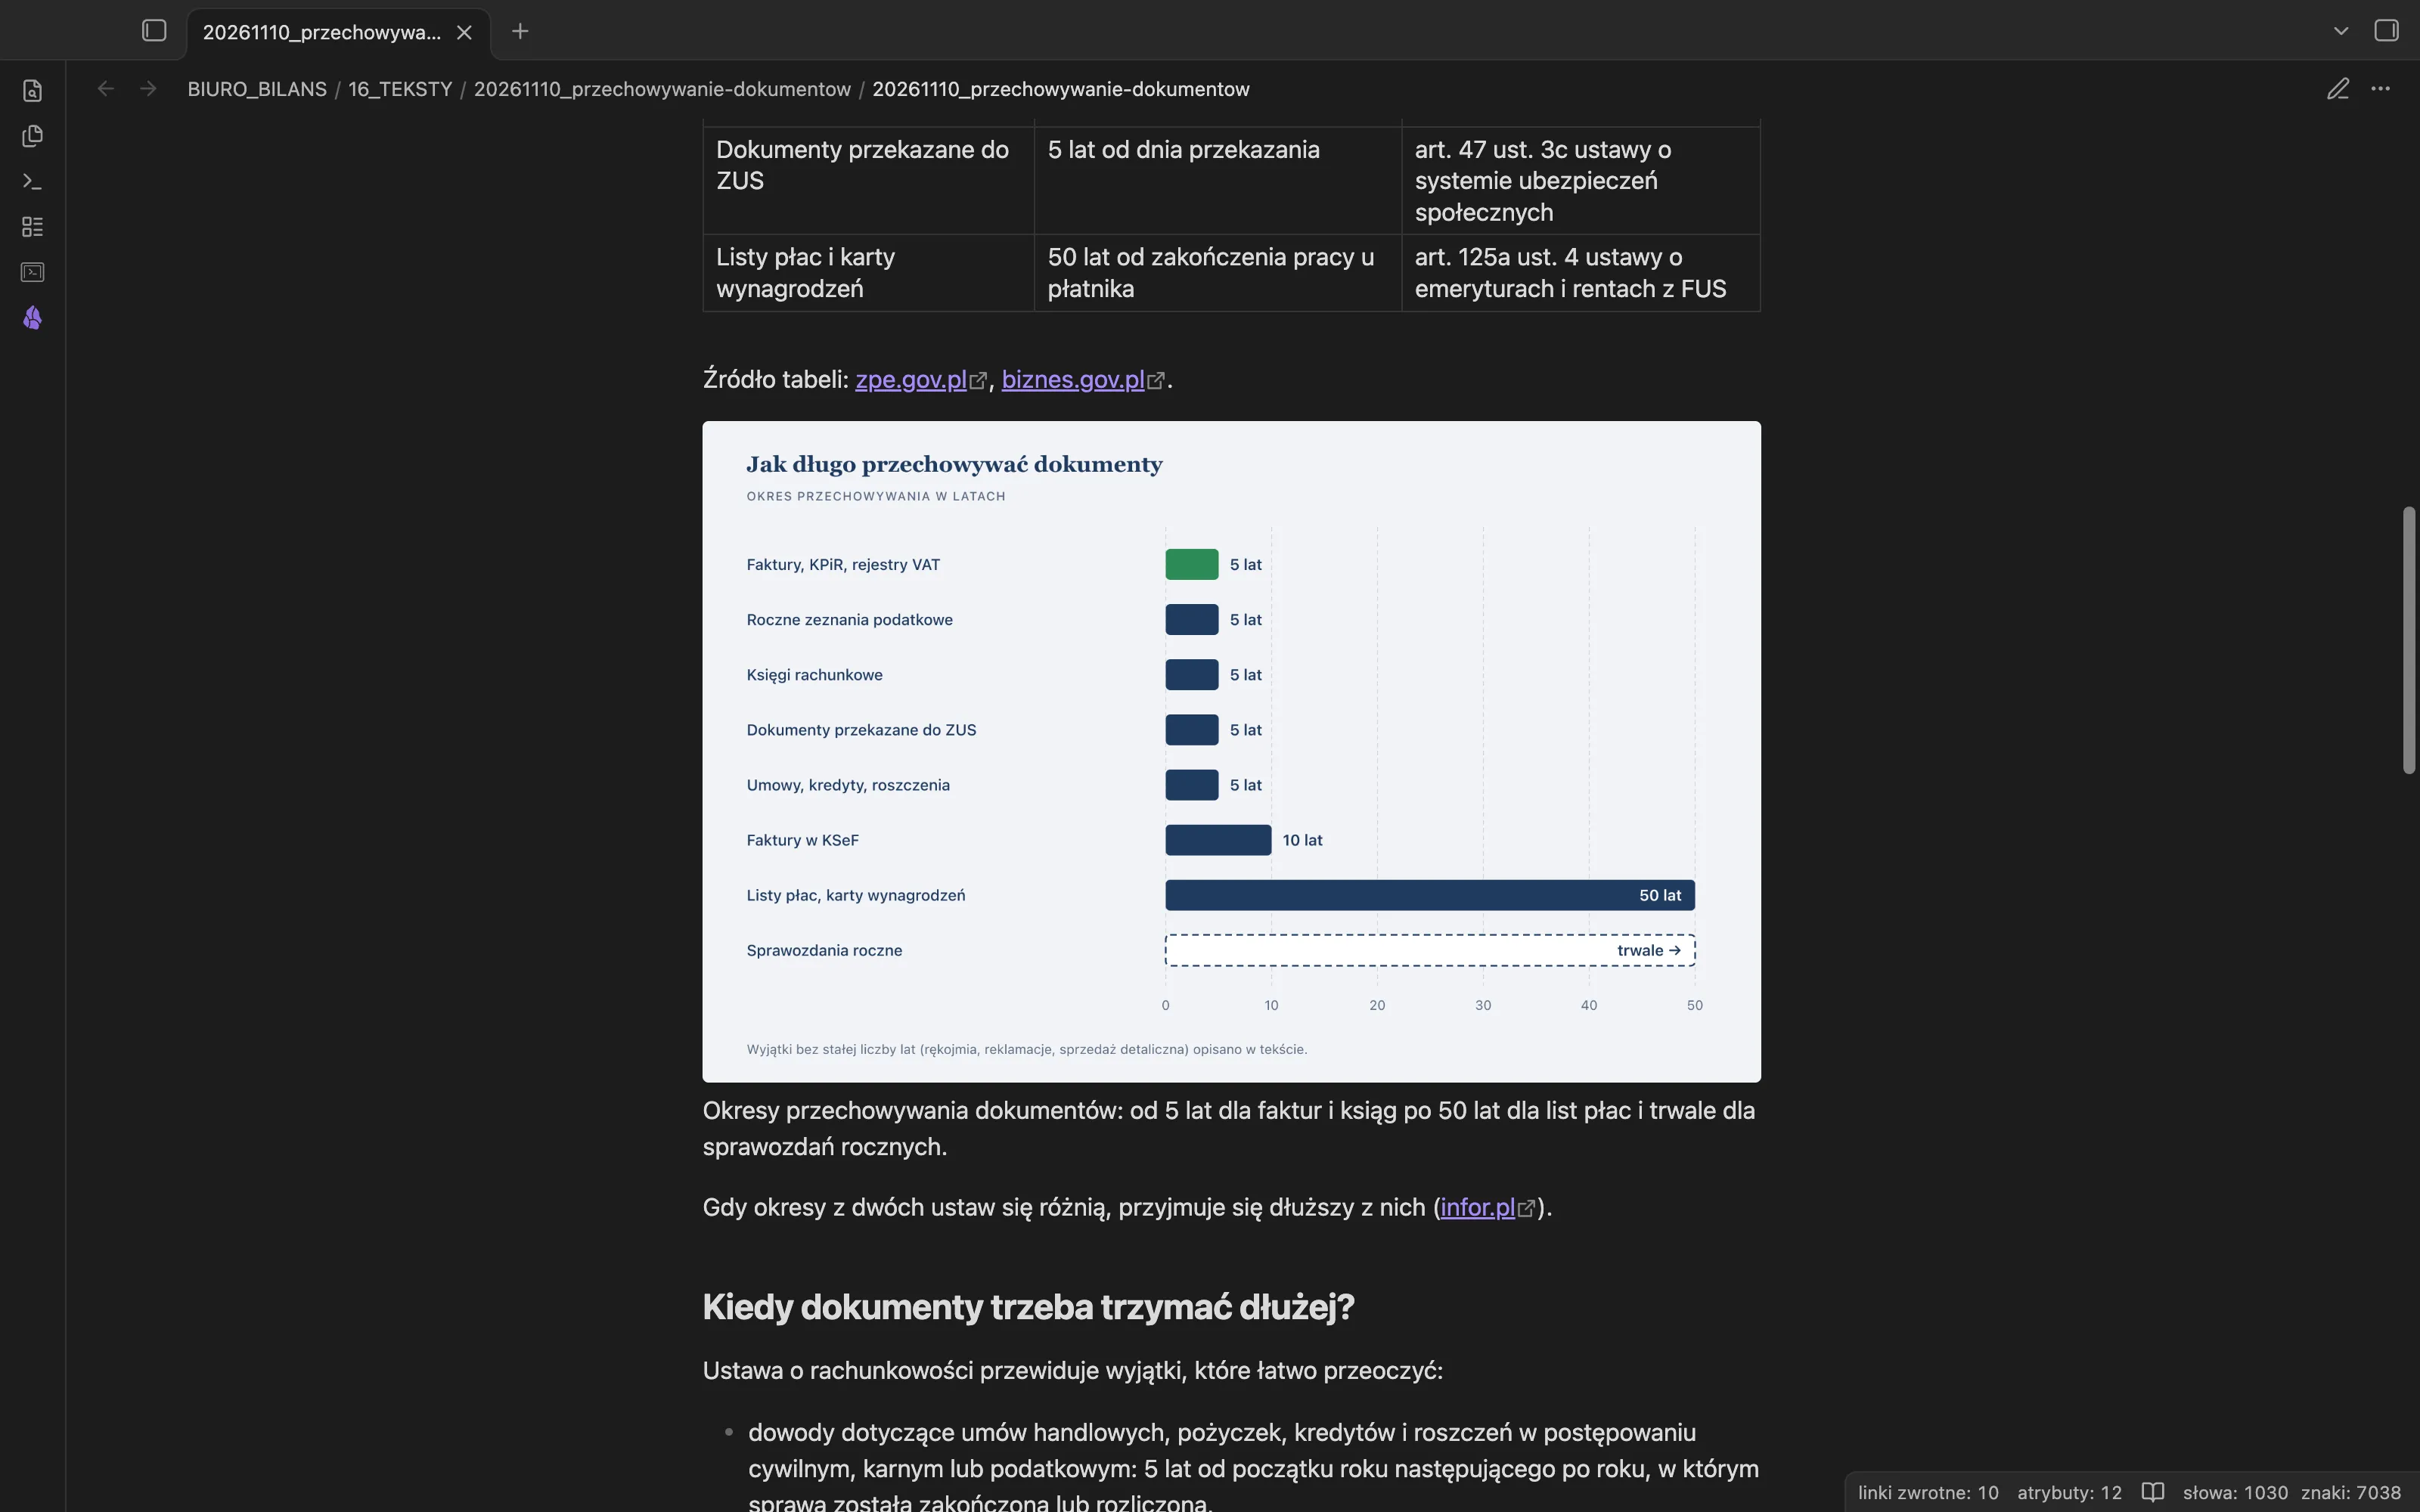The height and width of the screenshot is (1512, 2420).
Task: Click table cell '5 lat od dnia przekazania'
Action: tap(1217, 181)
